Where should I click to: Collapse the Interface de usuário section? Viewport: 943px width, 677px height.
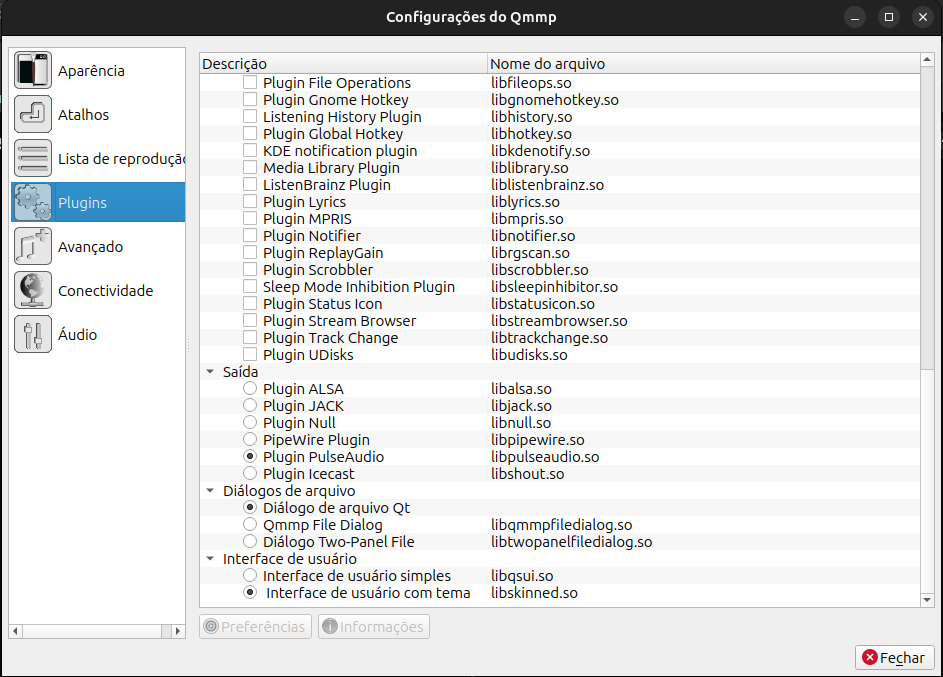[209, 558]
